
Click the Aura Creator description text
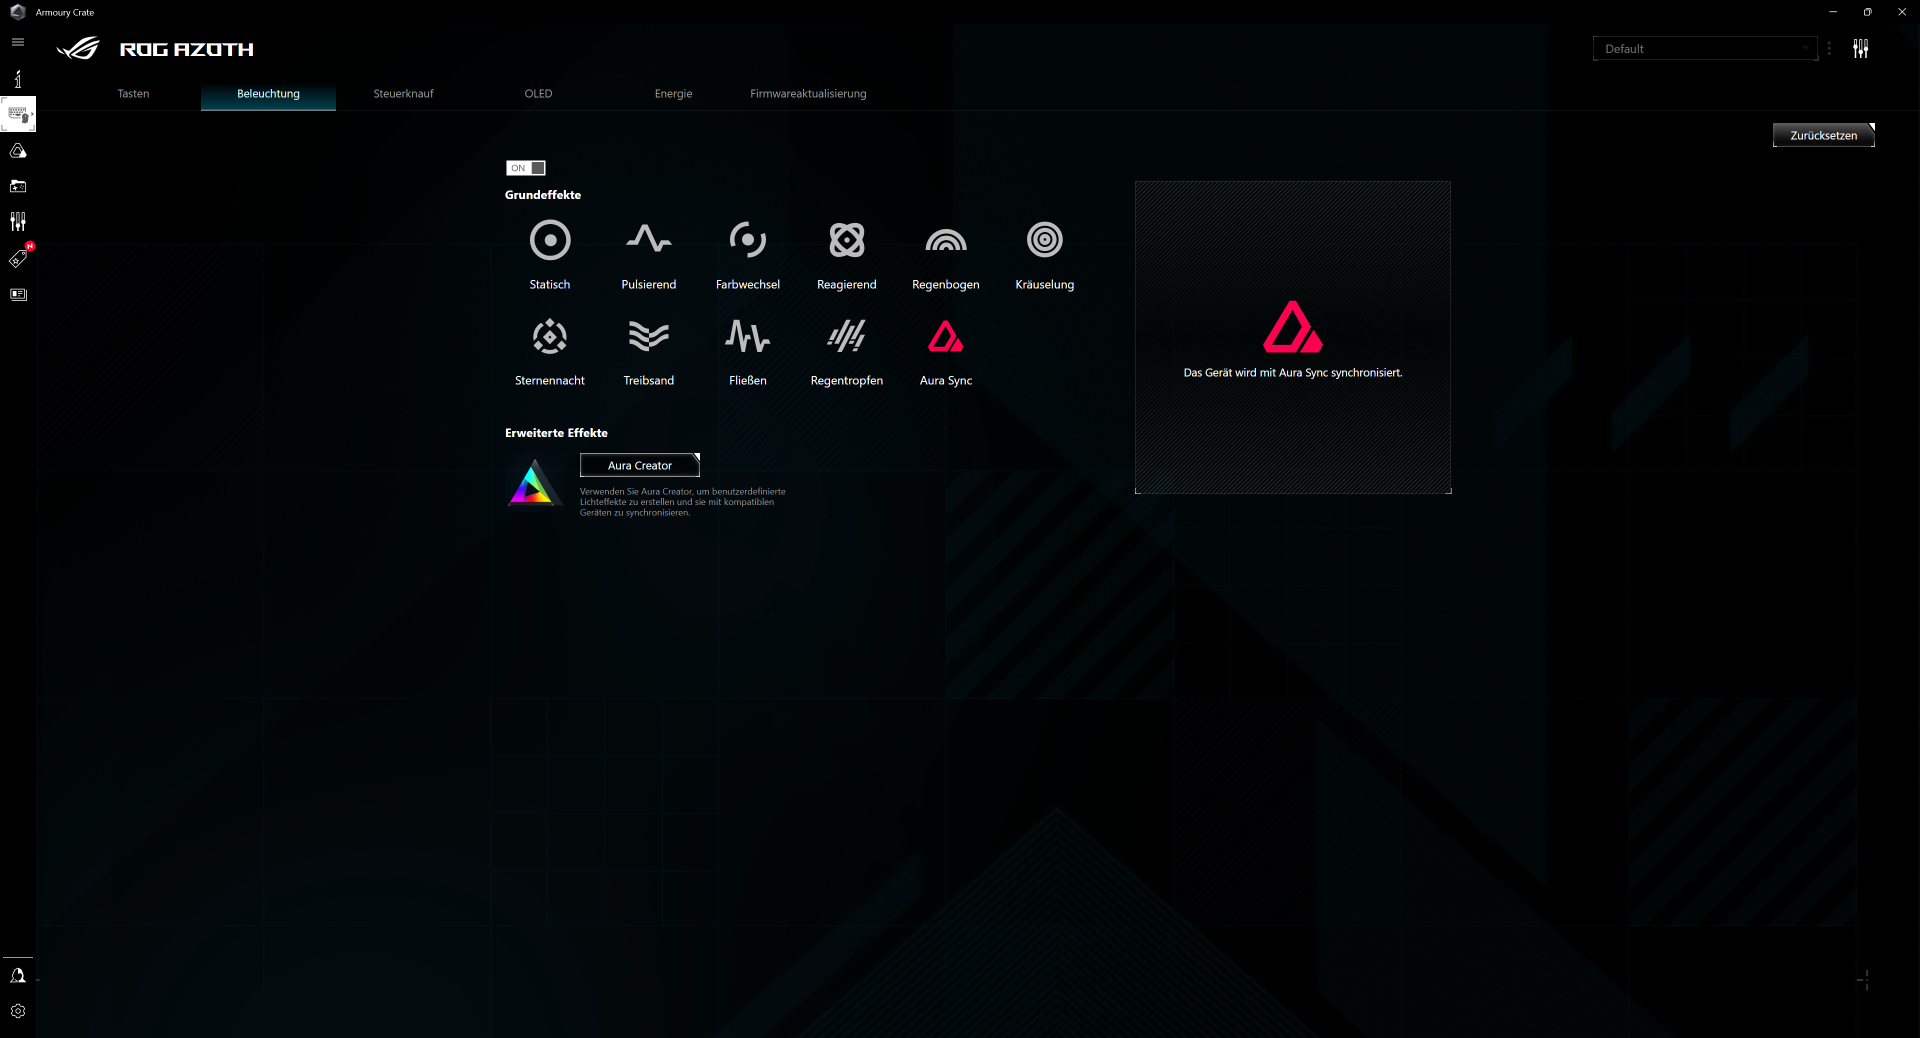(683, 502)
